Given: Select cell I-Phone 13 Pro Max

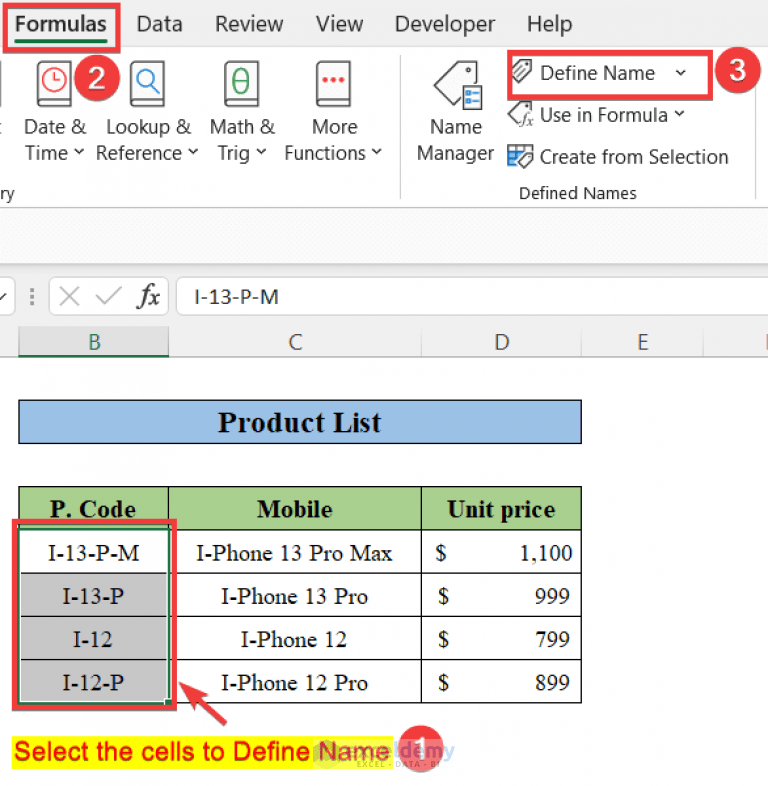Looking at the screenshot, I should (x=295, y=552).
